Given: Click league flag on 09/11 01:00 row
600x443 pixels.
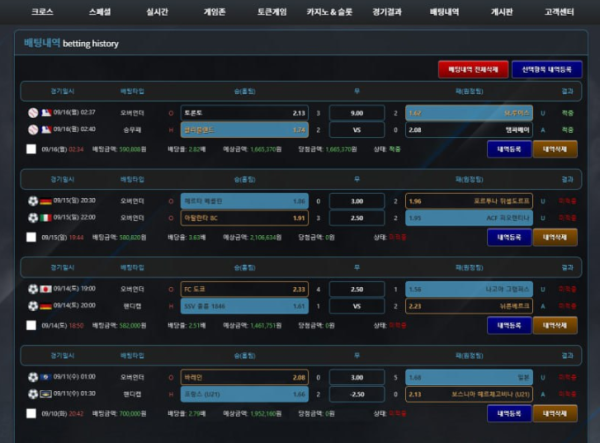Looking at the screenshot, I should 46,377.
